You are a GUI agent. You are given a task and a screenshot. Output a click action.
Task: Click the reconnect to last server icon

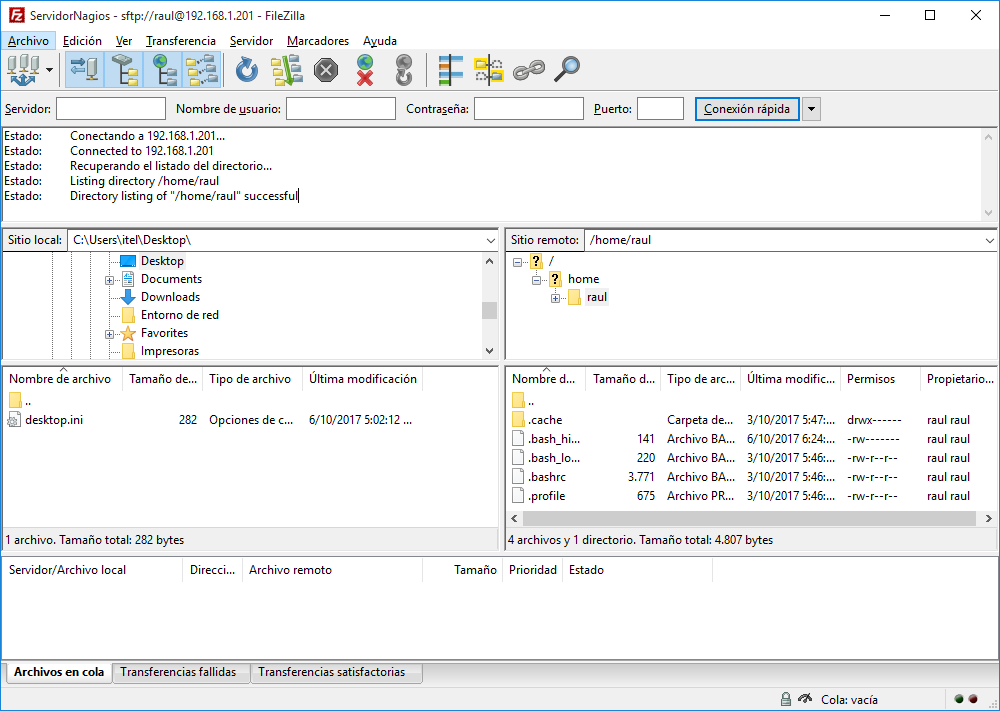404,70
